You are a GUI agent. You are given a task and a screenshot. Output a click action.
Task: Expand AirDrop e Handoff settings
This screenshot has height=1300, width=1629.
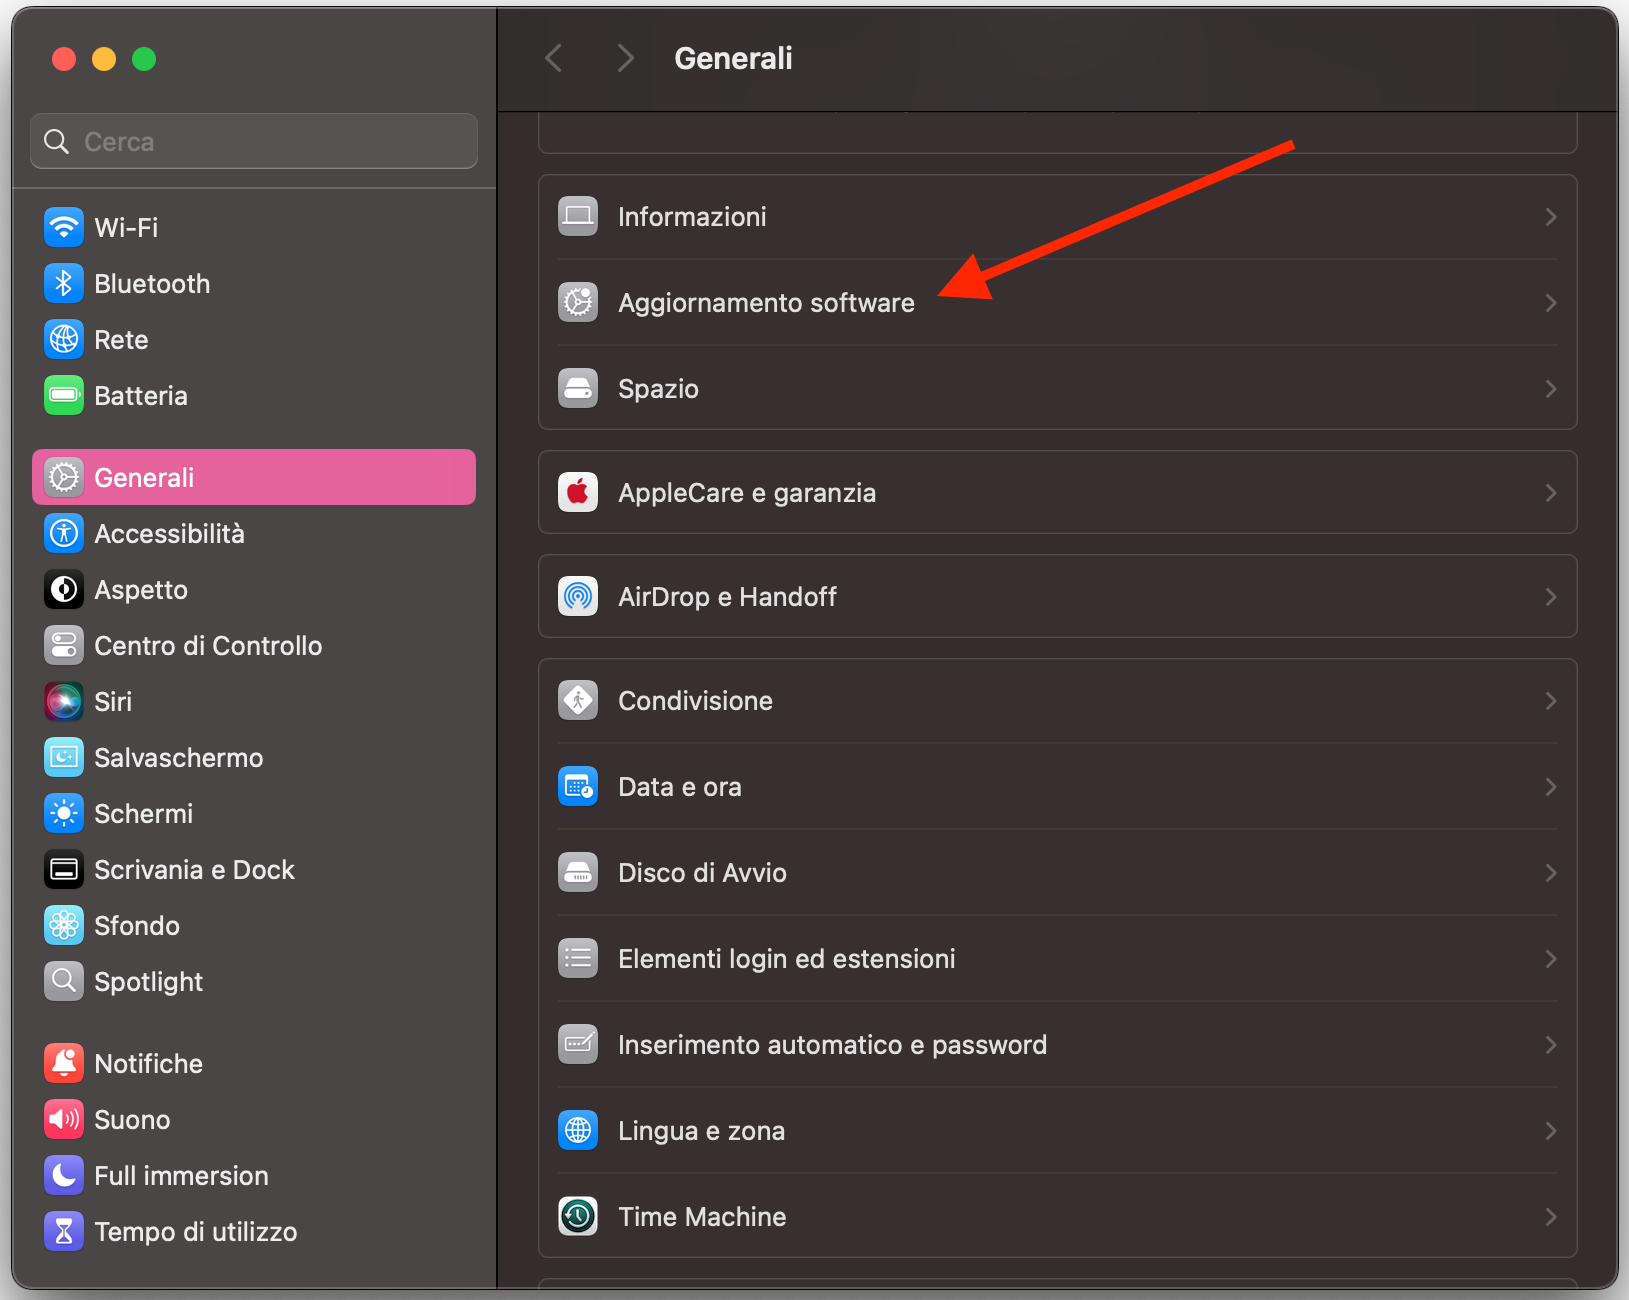pyautogui.click(x=1551, y=596)
